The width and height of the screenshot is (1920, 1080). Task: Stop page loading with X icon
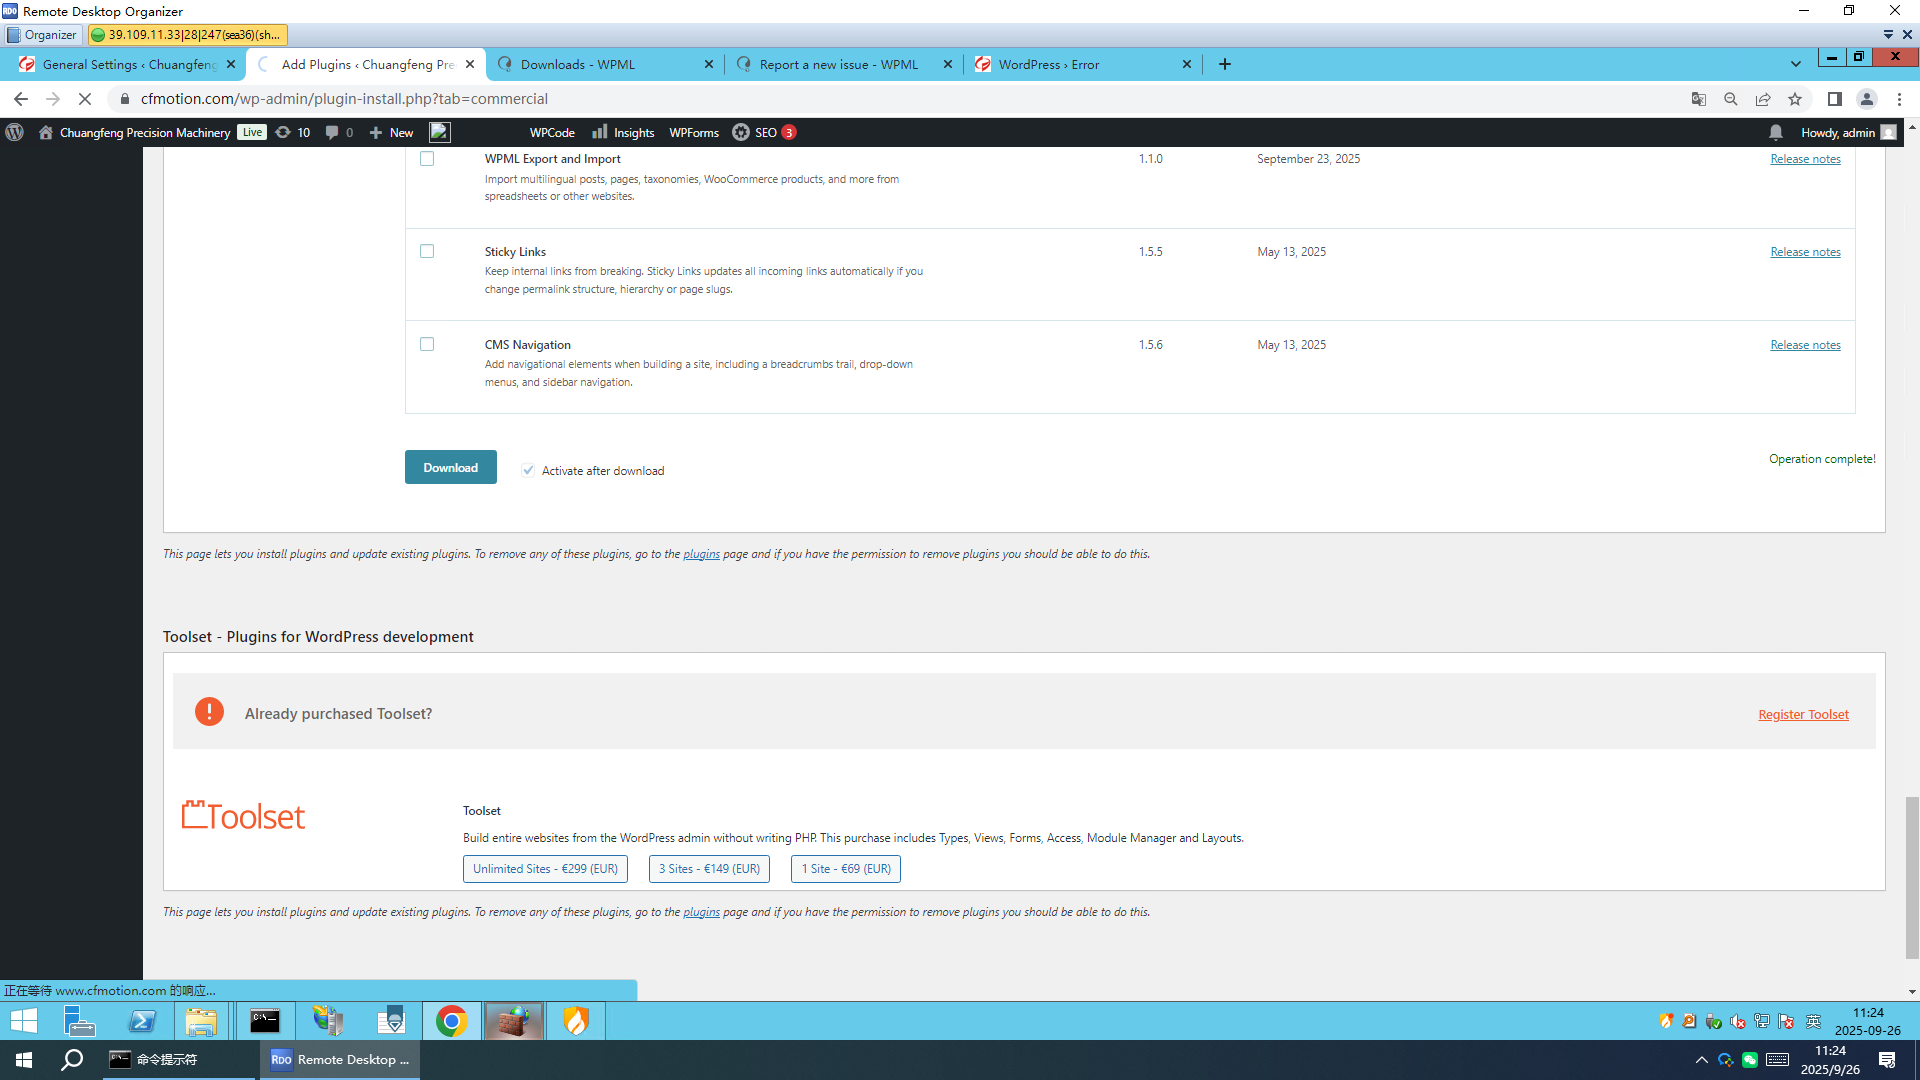point(85,99)
